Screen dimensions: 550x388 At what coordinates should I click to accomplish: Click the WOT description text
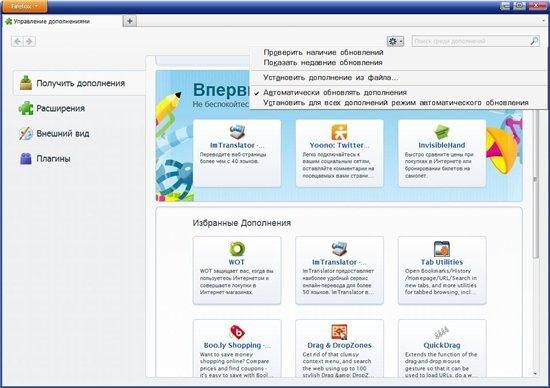pos(237,282)
